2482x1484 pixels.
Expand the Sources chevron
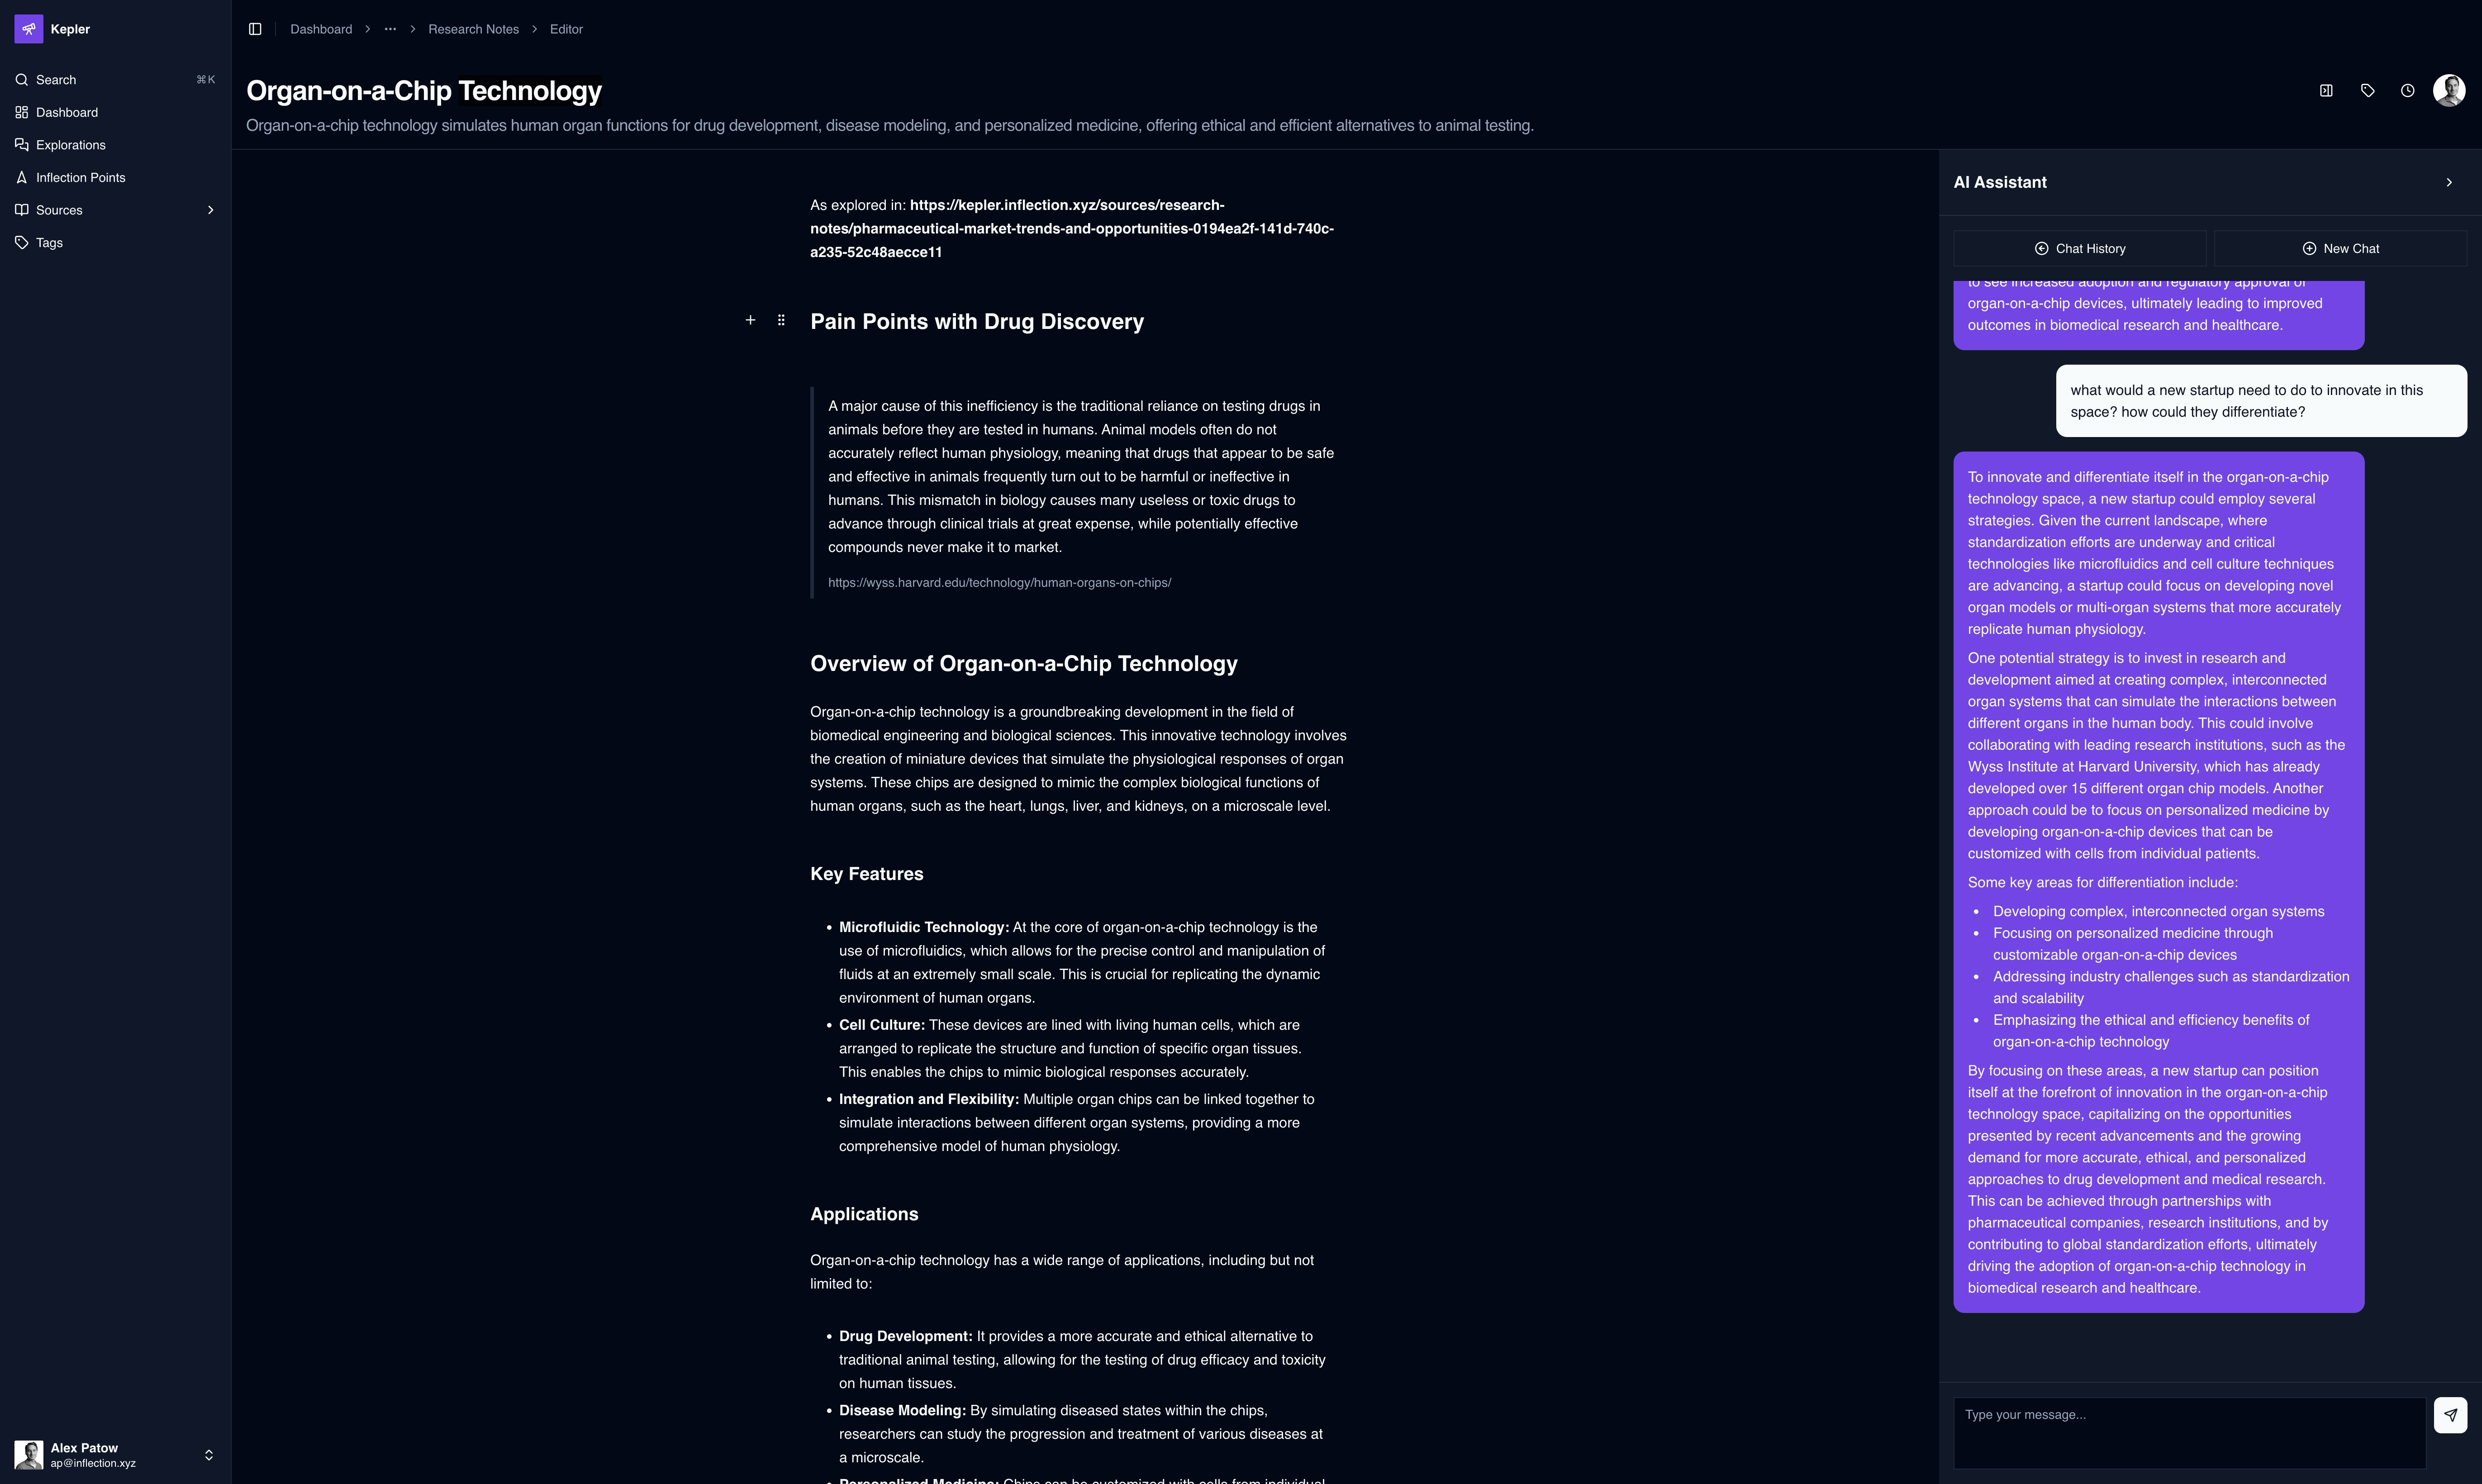click(x=210, y=210)
